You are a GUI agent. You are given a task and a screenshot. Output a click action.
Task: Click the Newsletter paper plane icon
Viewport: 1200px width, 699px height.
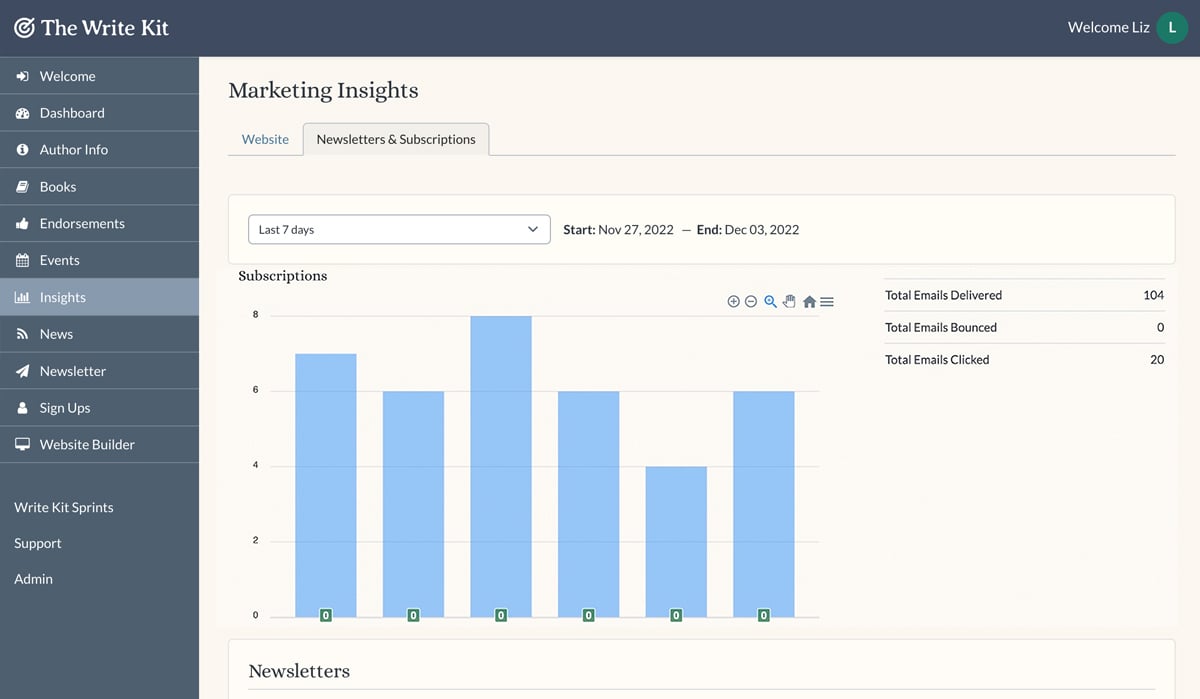tap(22, 371)
